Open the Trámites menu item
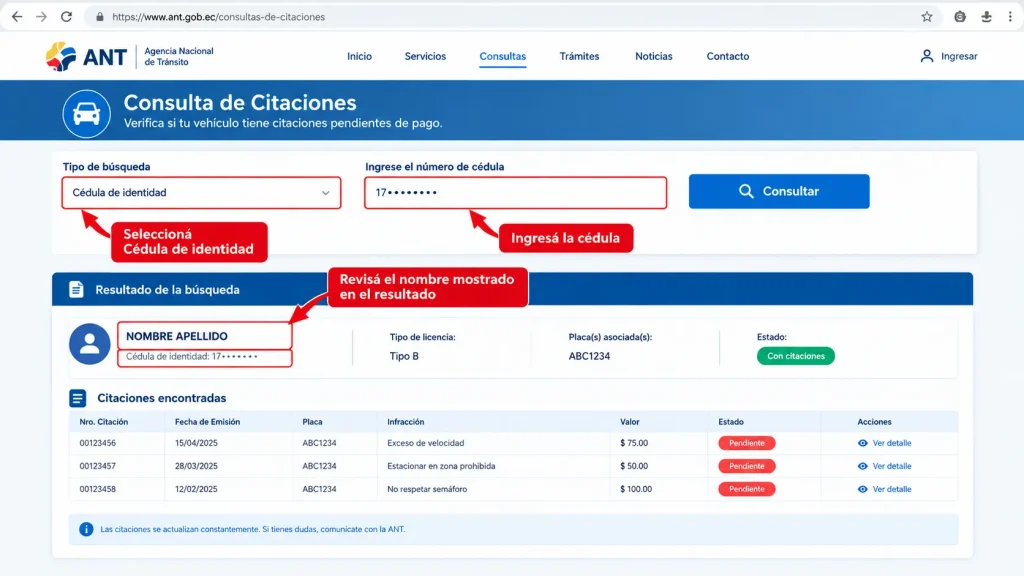 pyautogui.click(x=579, y=56)
